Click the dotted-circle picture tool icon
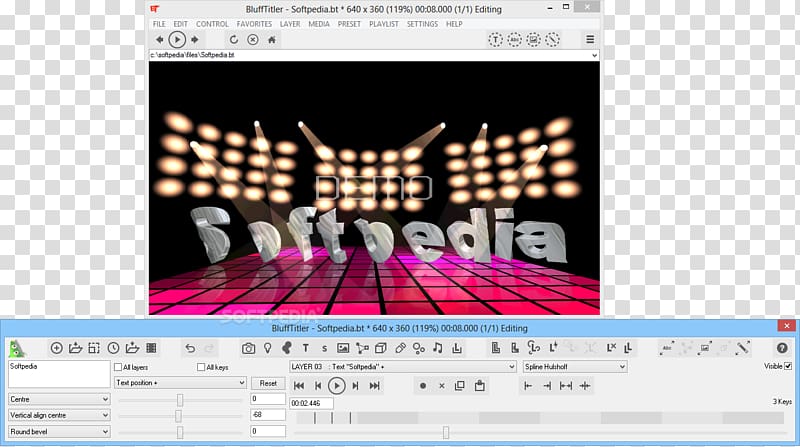 [533, 39]
